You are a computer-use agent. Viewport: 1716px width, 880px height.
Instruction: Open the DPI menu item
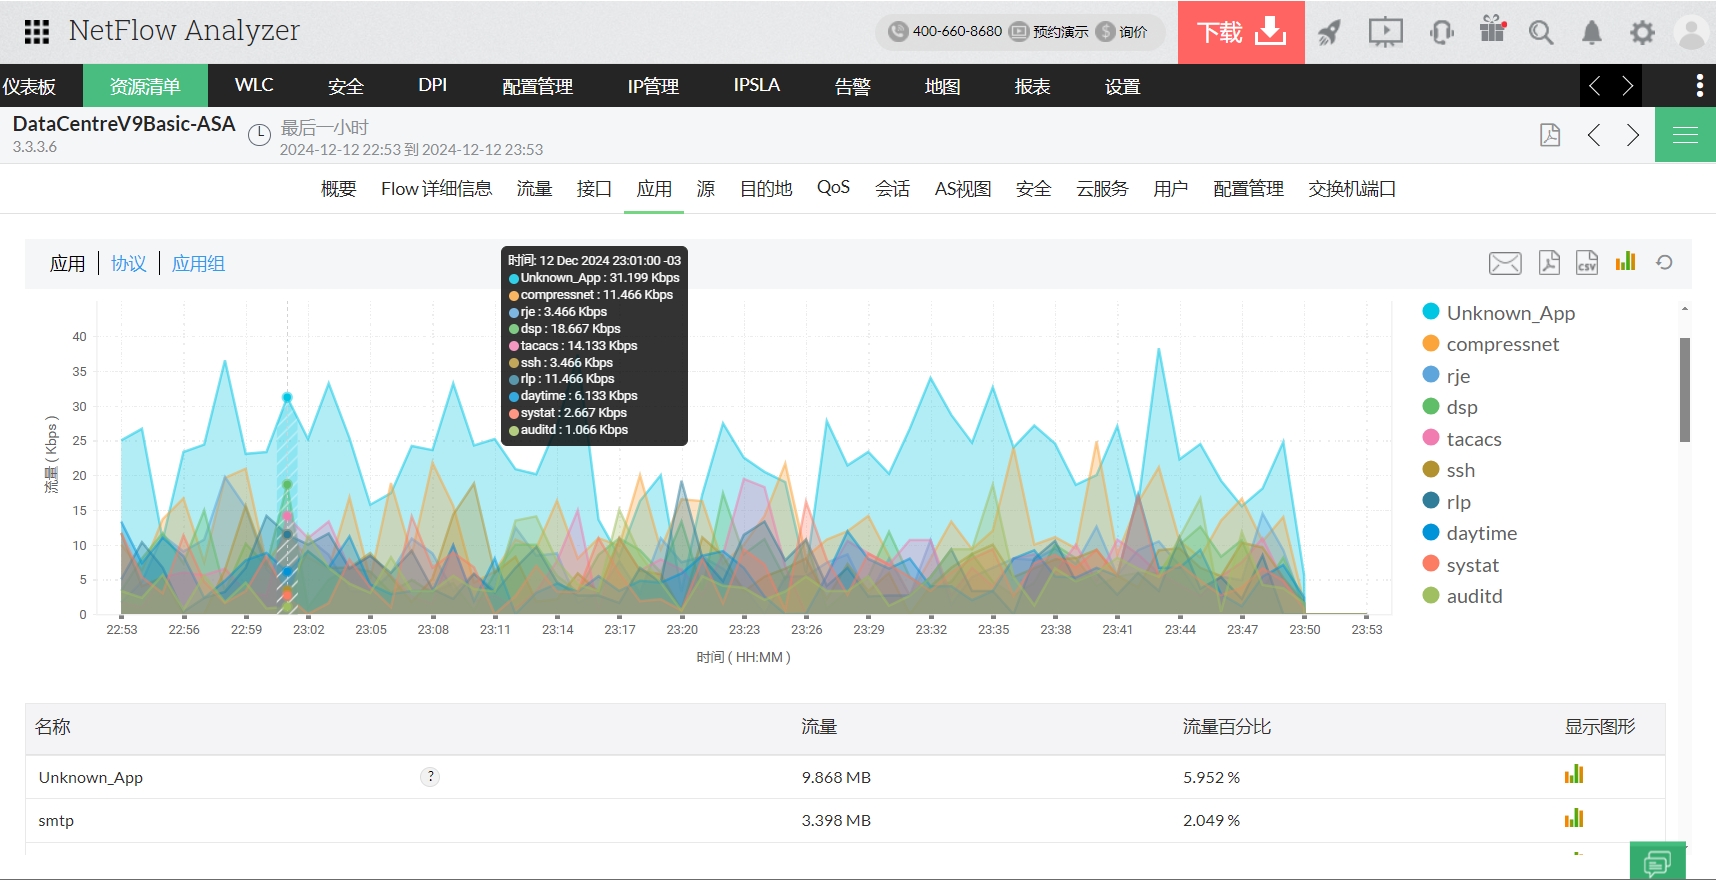coord(432,86)
